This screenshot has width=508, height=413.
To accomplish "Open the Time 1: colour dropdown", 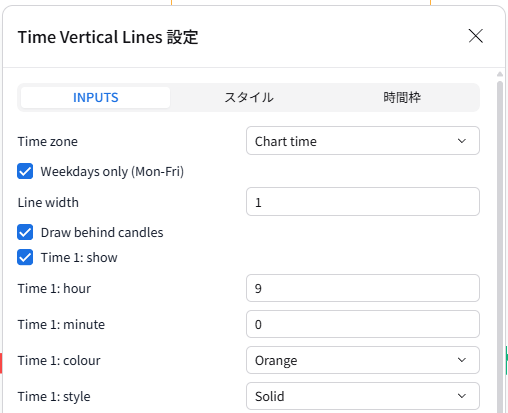I will click(363, 360).
